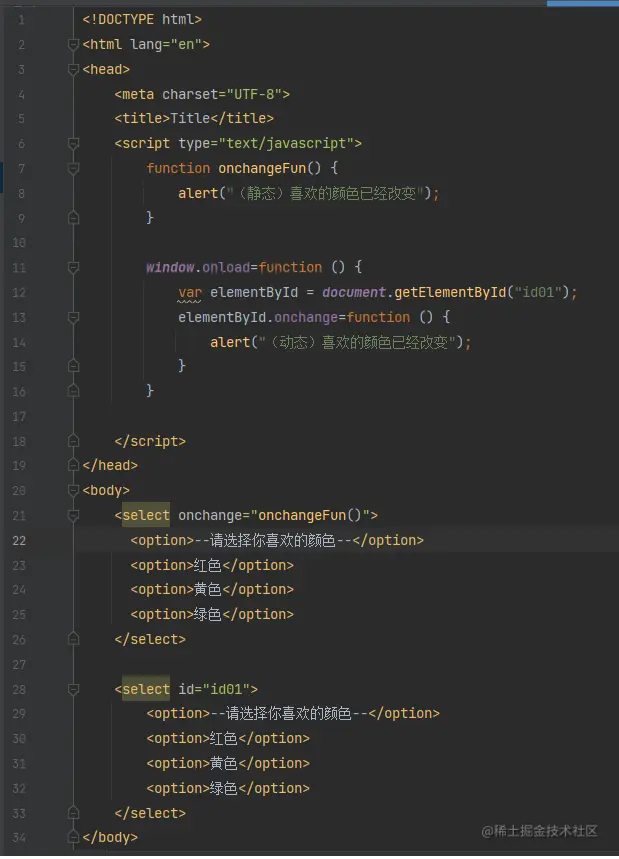This screenshot has height=859, width=619.
Task: Click the highlighted select tag on line 28
Action: click(146, 689)
